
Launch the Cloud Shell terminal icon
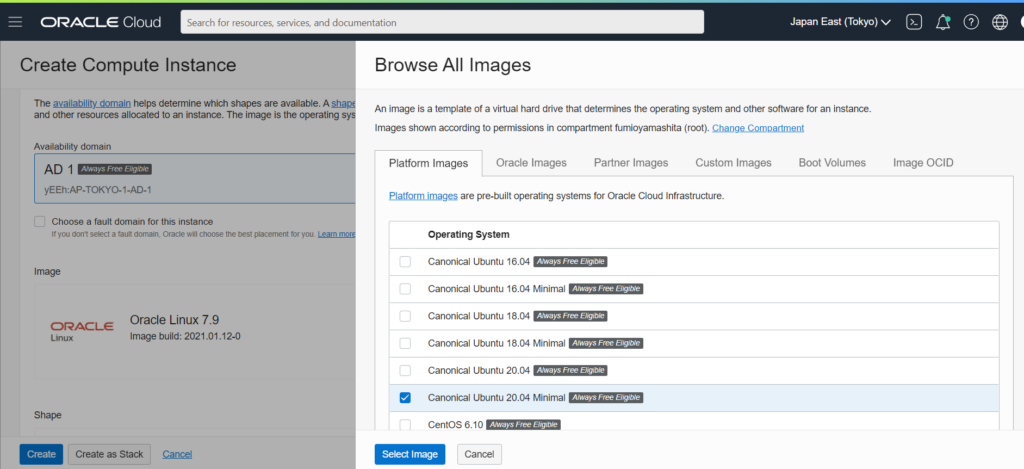[x=913, y=22]
